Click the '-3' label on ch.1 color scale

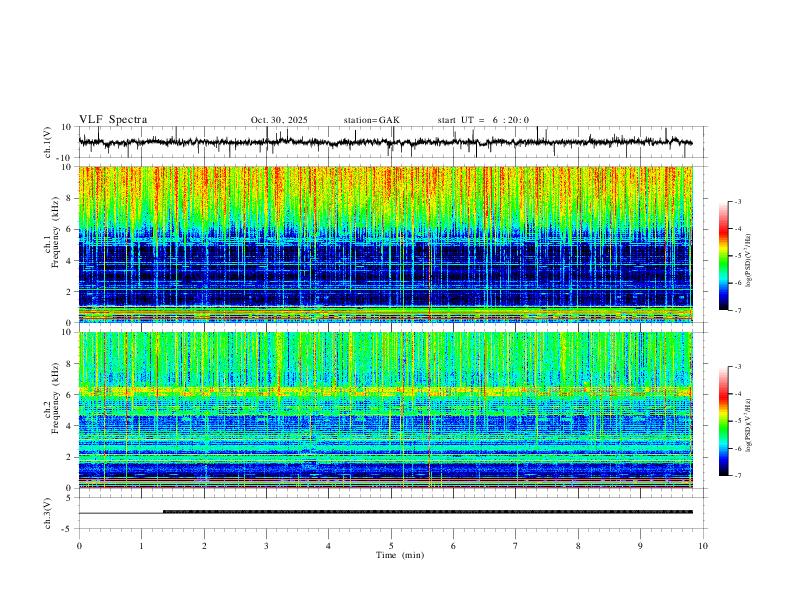coord(737,201)
